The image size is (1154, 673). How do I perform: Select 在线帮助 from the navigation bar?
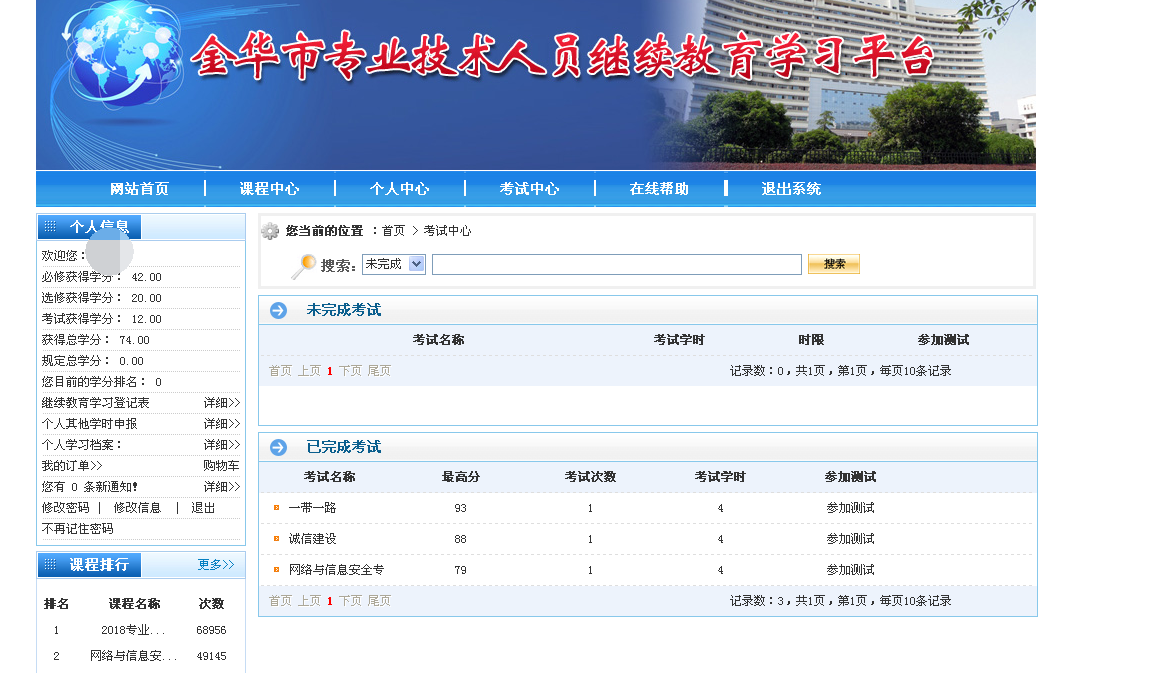click(659, 189)
